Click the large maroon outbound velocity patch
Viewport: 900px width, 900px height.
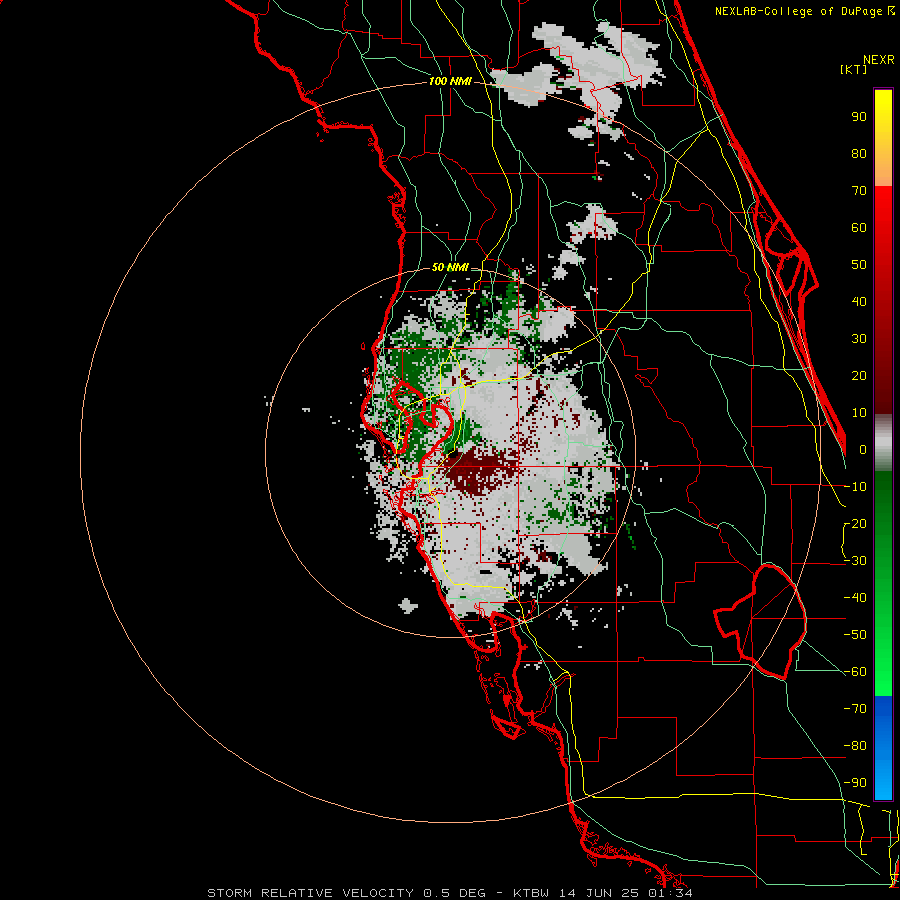(x=481, y=471)
